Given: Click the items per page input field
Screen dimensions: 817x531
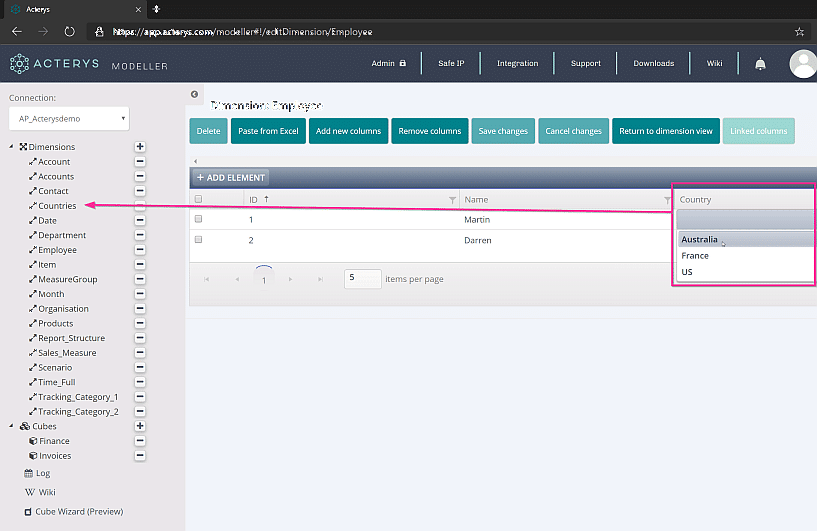Looking at the screenshot, I should point(363,279).
